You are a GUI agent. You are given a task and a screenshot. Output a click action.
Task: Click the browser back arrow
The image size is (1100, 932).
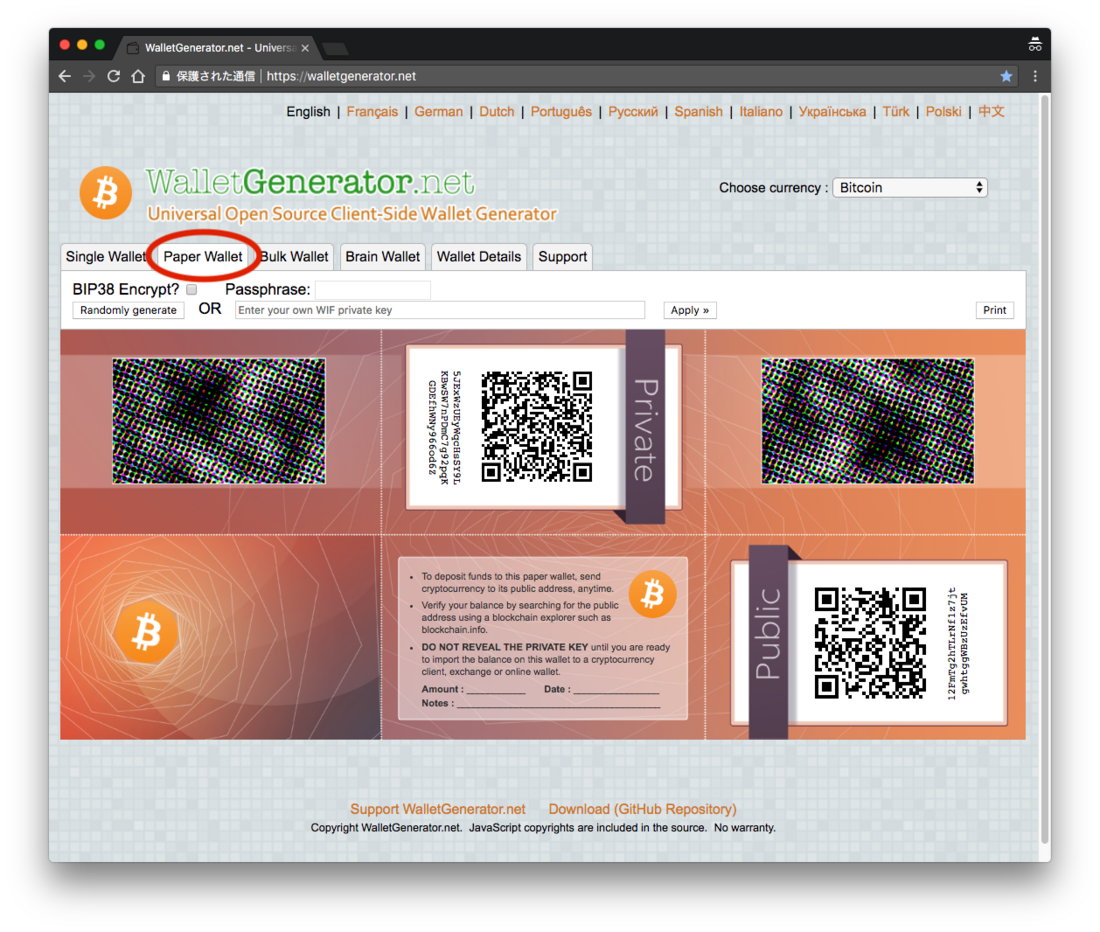point(65,76)
